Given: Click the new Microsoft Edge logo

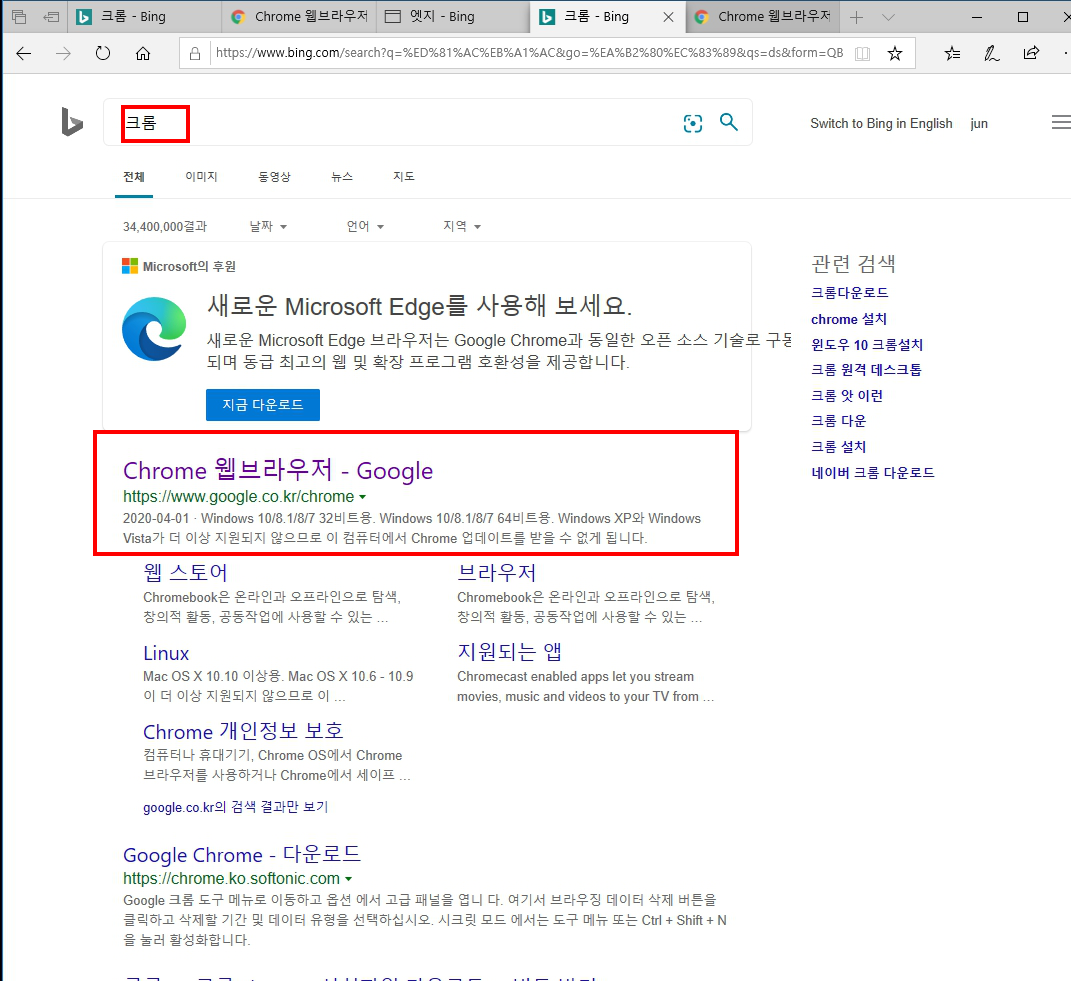Looking at the screenshot, I should tap(154, 329).
